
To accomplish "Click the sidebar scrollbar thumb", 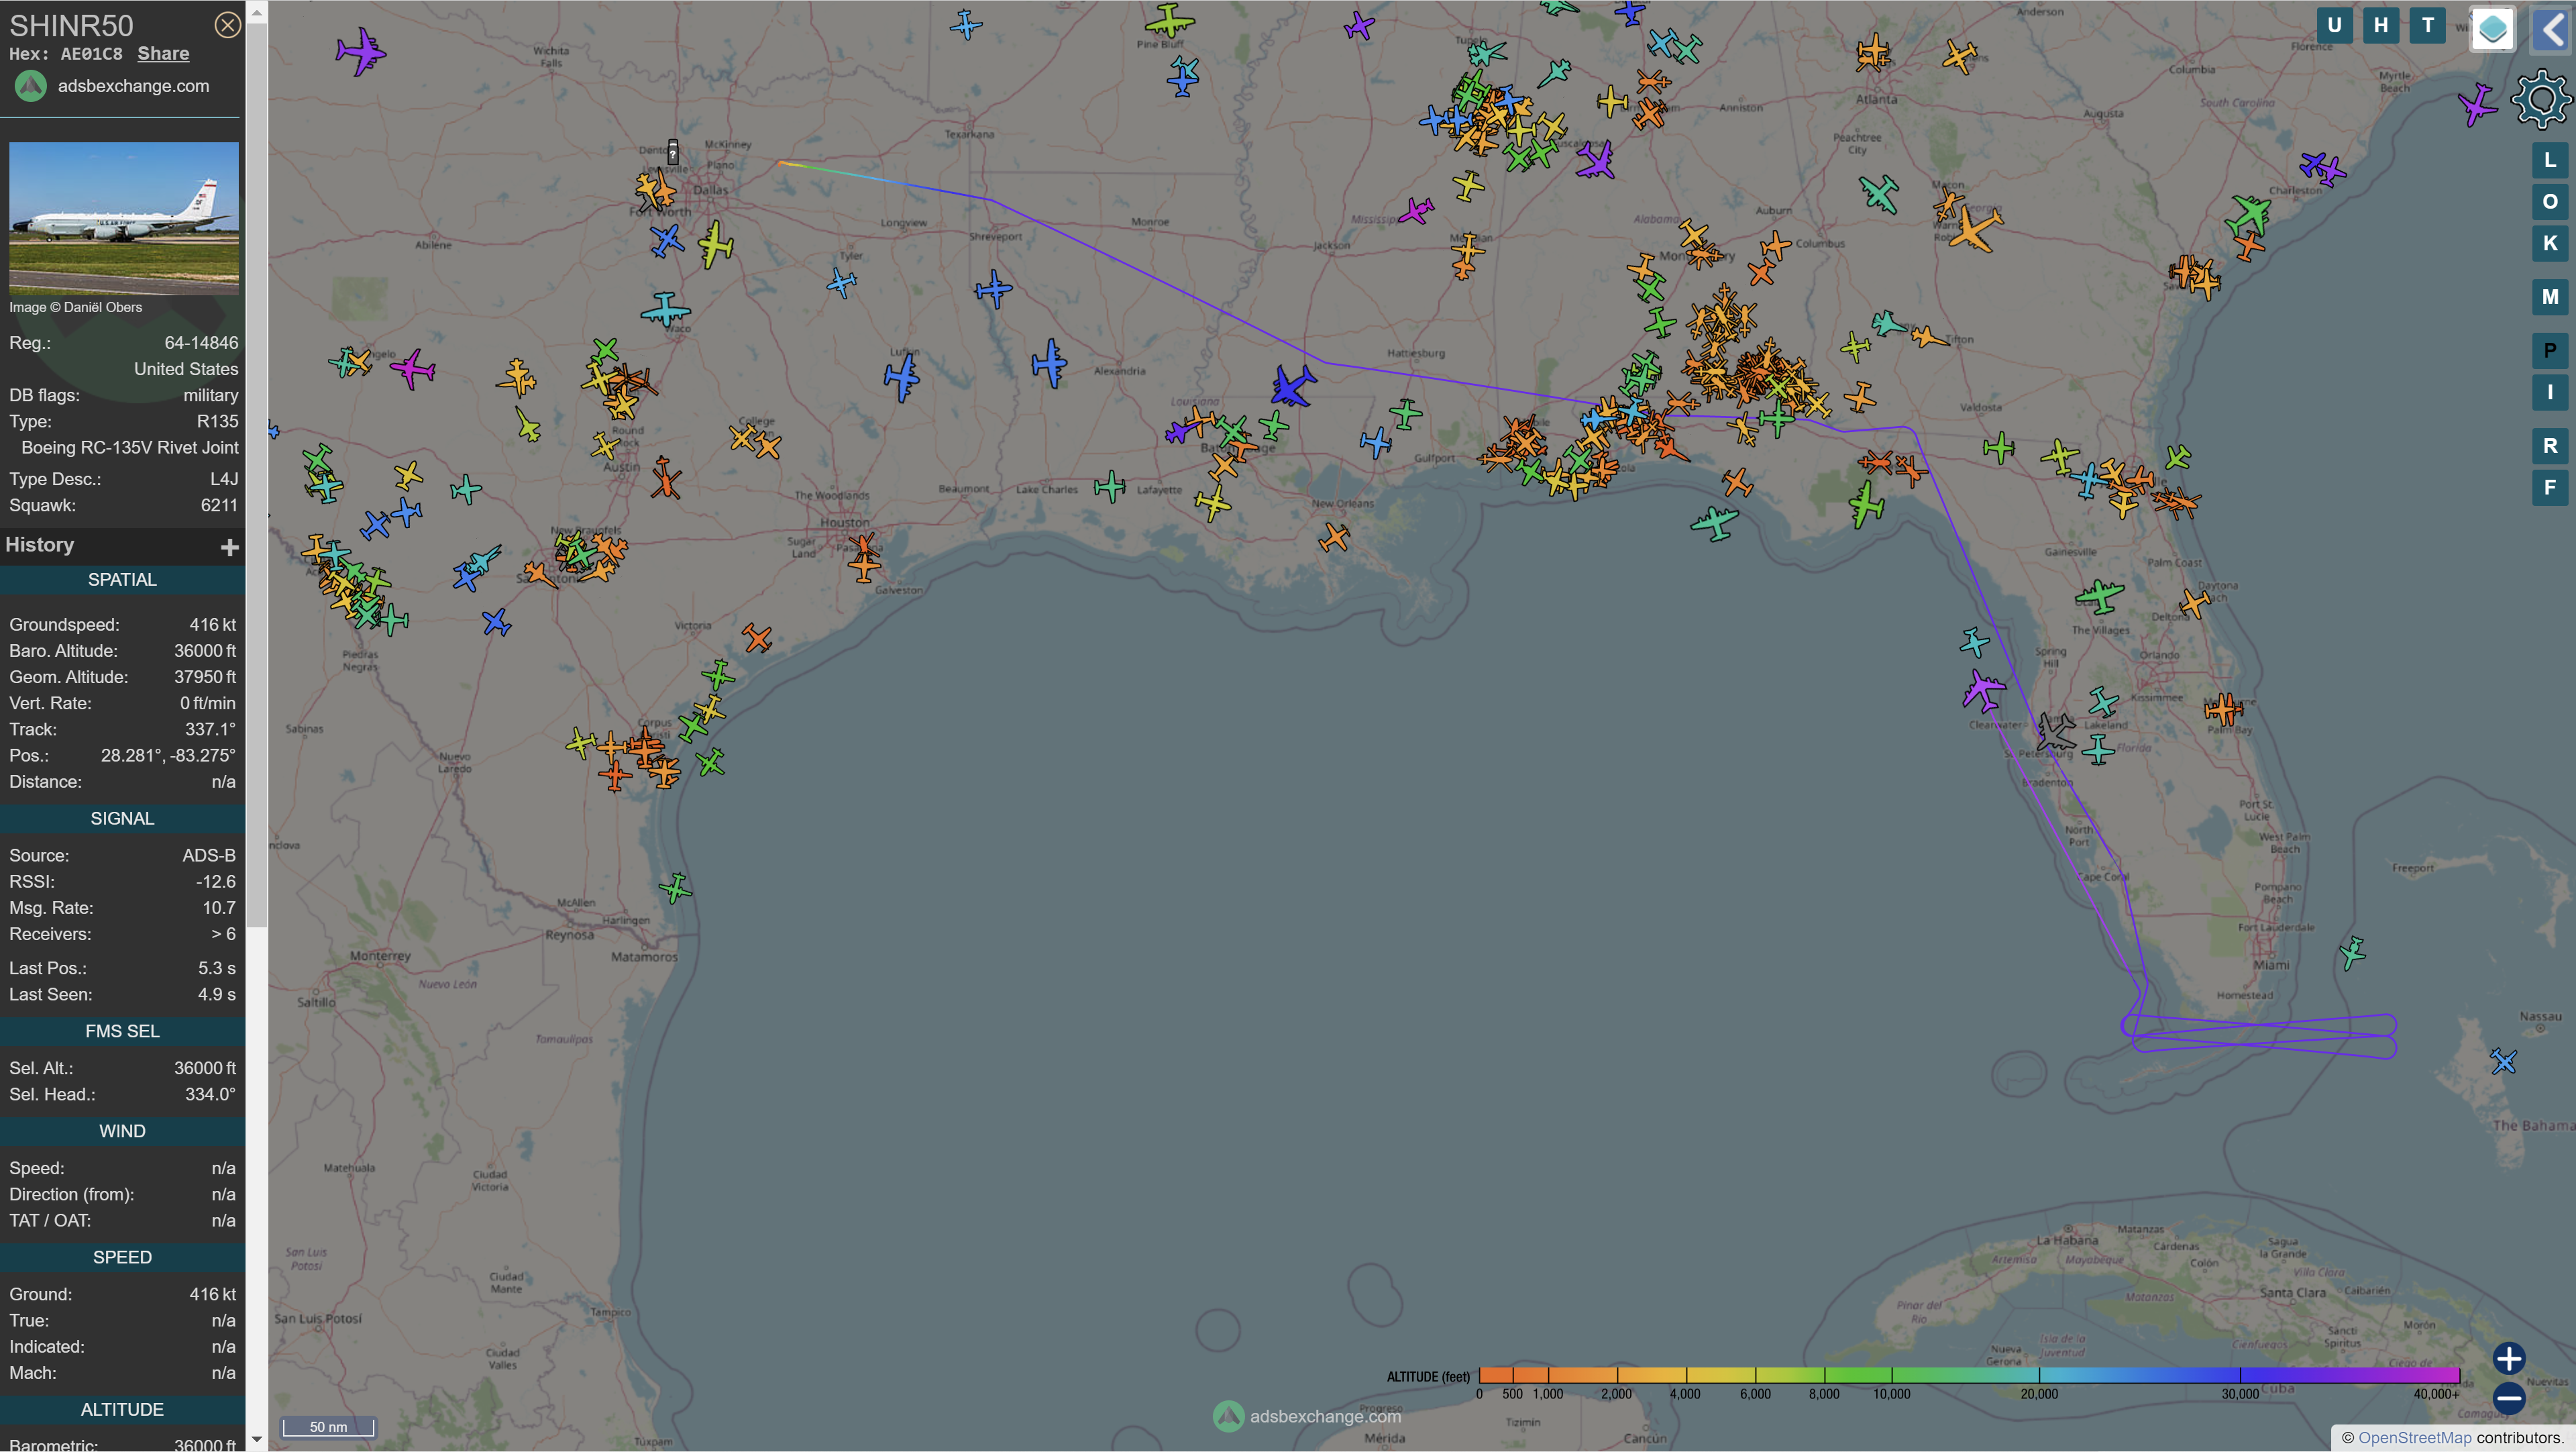I will (x=257, y=476).
